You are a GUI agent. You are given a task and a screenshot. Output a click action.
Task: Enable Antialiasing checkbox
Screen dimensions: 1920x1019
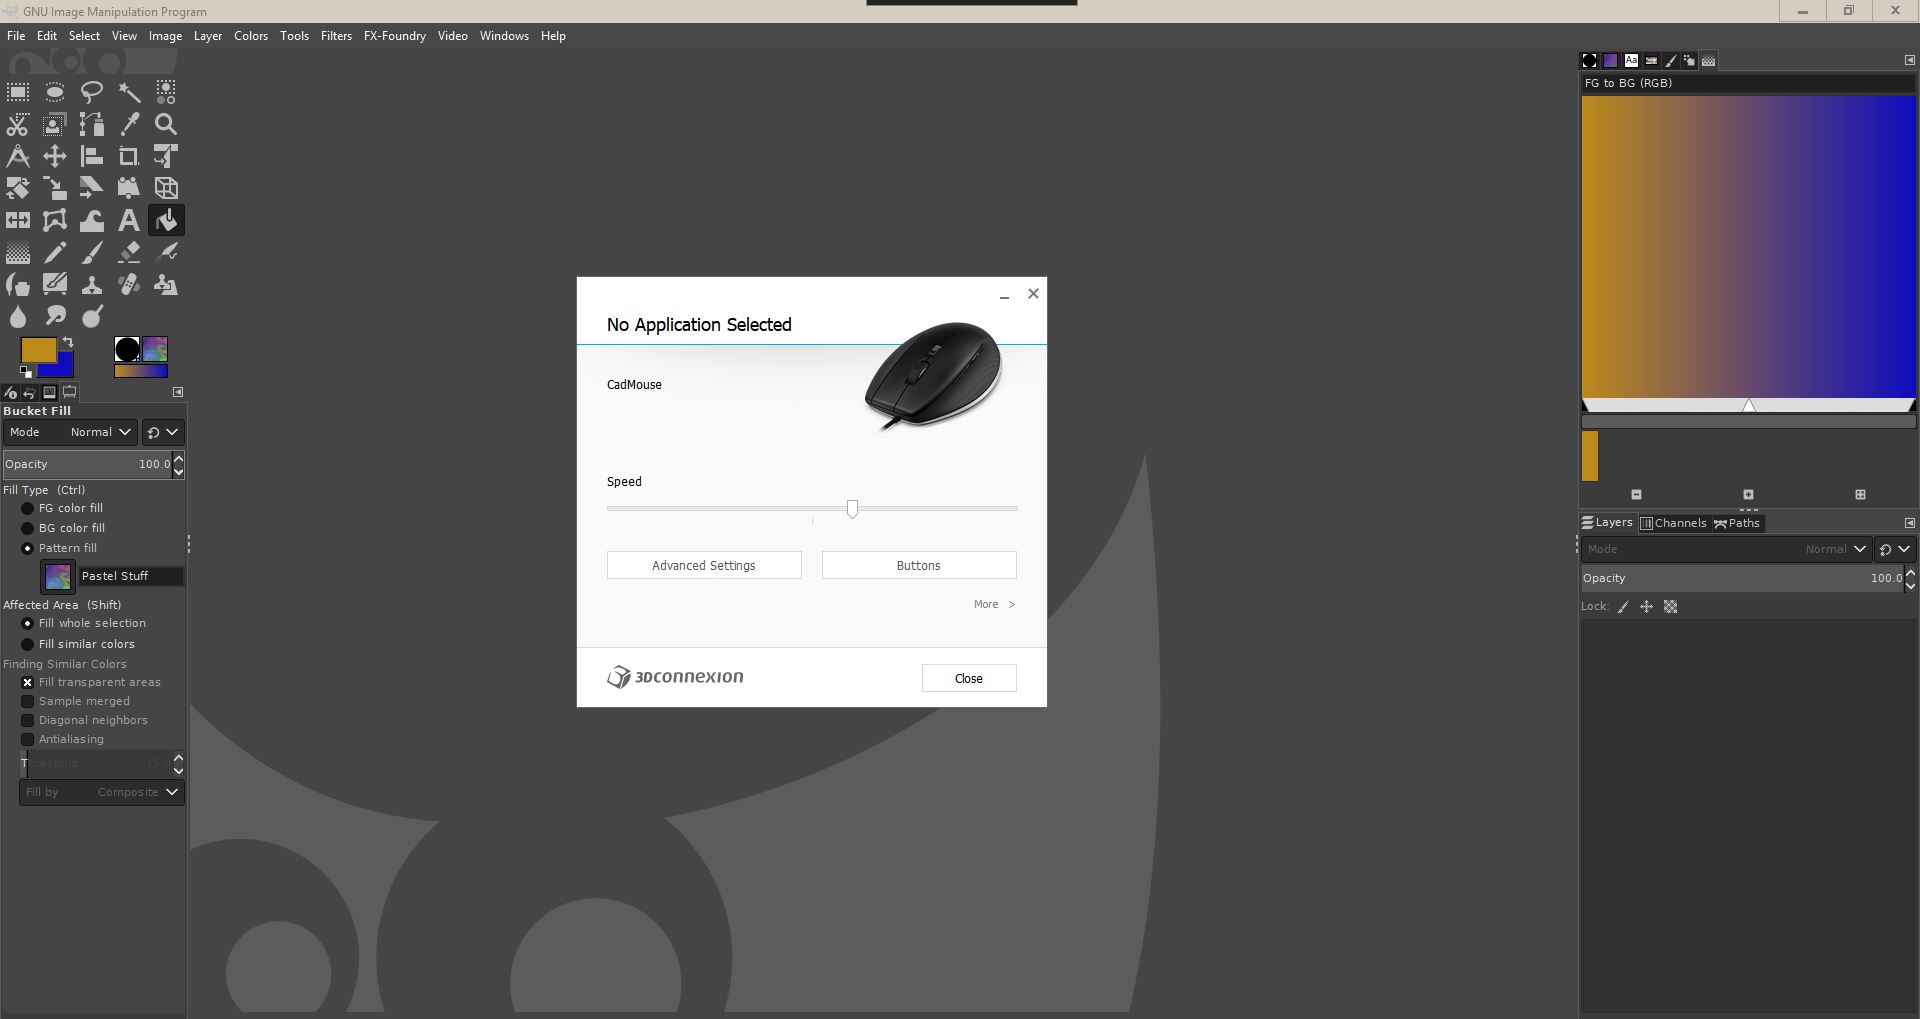tap(28, 739)
